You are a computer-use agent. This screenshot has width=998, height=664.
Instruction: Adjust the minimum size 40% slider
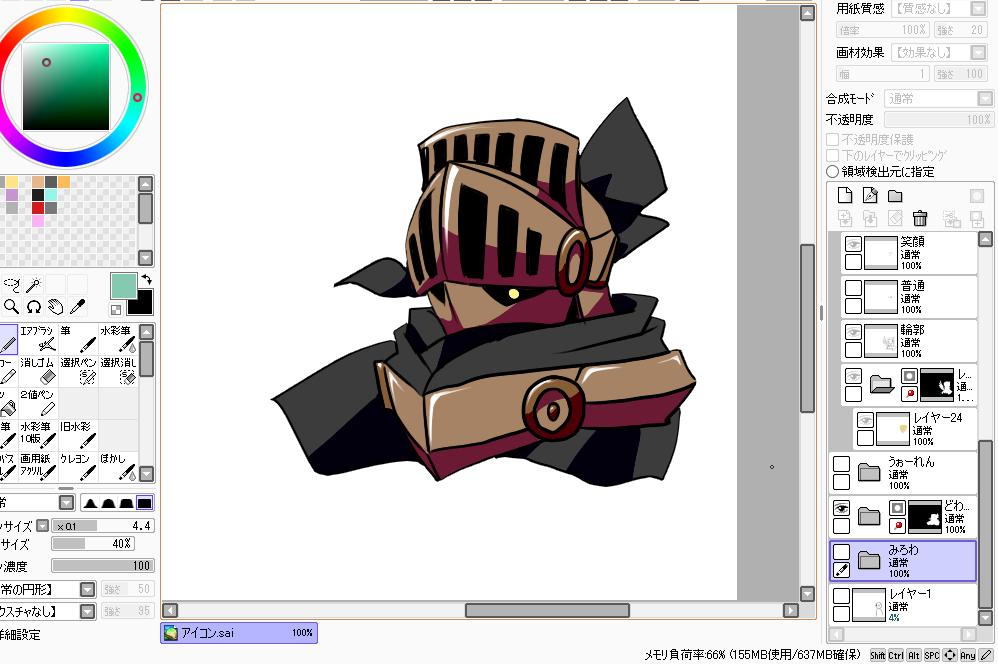(x=93, y=544)
